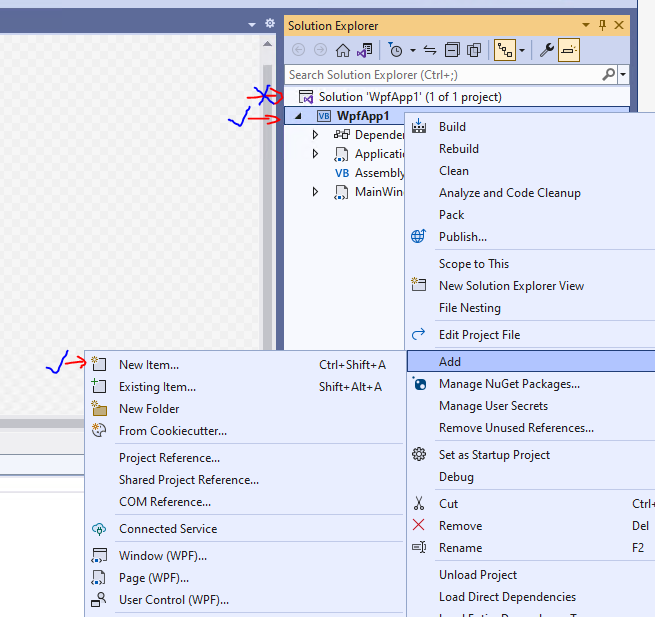Click the Collapse All icon
This screenshot has height=617, width=655.
[452, 51]
